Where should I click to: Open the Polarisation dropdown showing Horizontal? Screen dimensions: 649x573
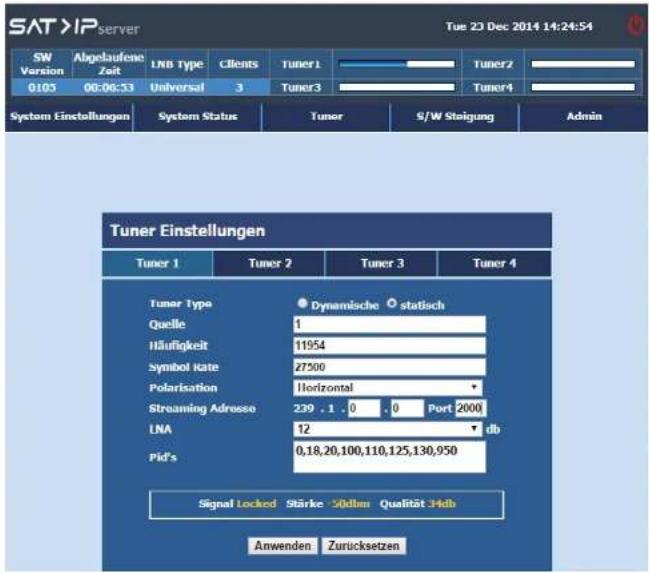pyautogui.click(x=388, y=388)
